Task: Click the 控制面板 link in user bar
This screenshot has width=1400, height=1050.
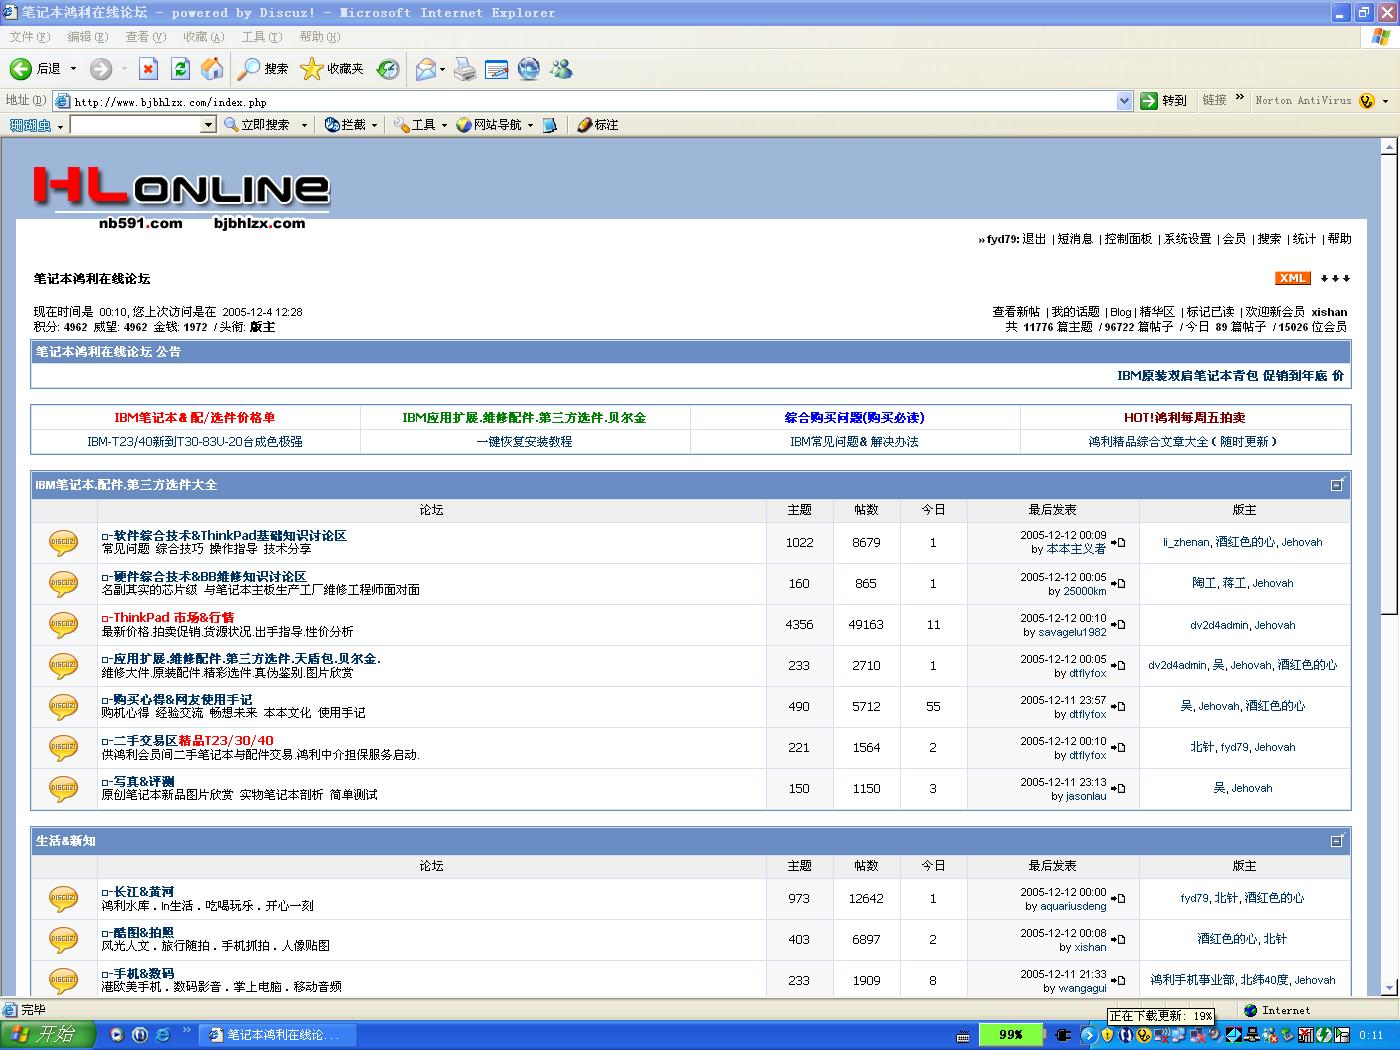Action: [x=1128, y=239]
